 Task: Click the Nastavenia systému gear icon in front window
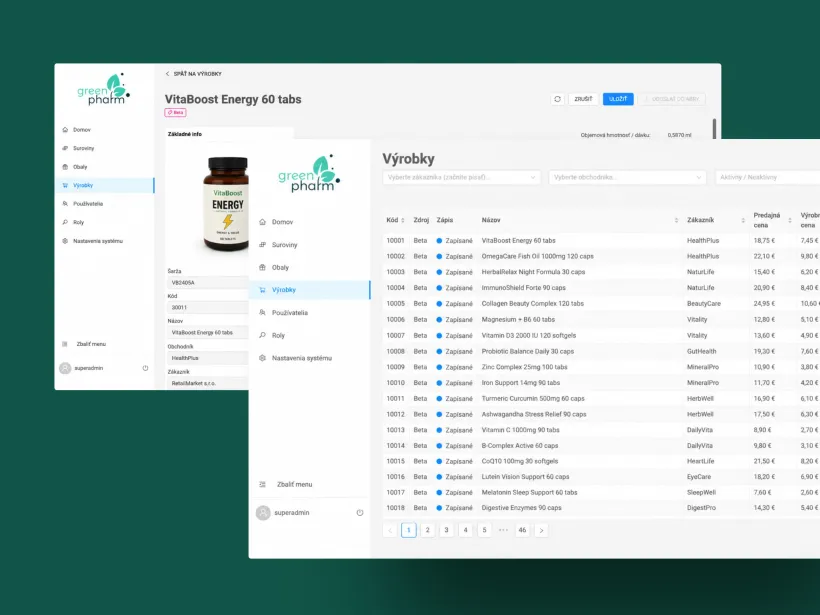[263, 358]
